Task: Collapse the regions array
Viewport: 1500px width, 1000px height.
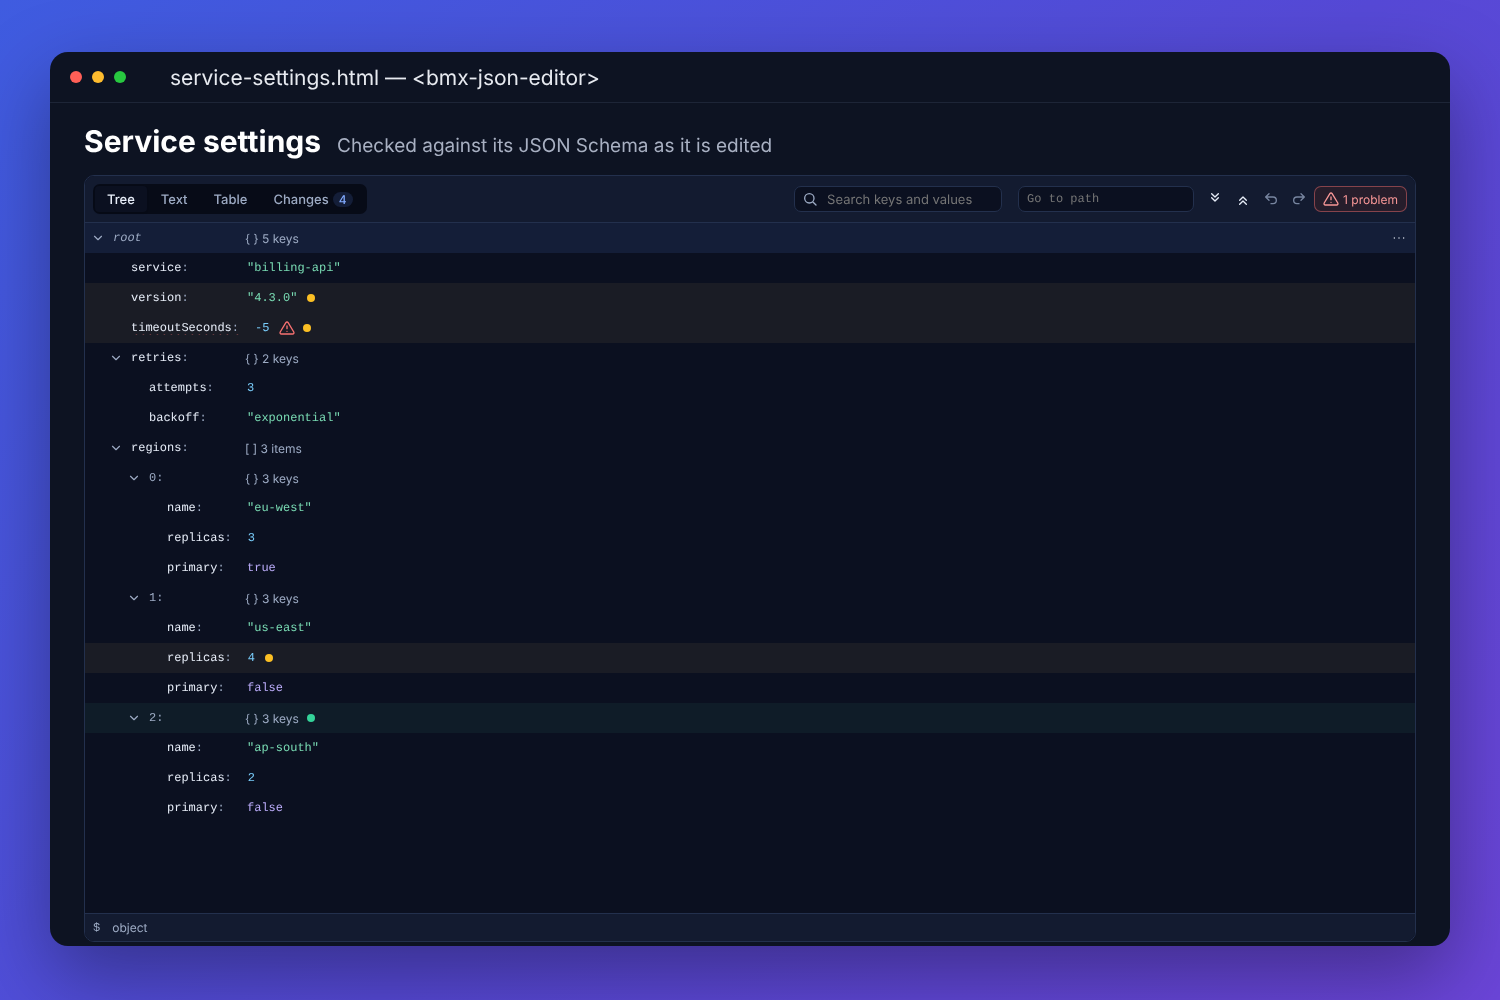Action: point(116,448)
